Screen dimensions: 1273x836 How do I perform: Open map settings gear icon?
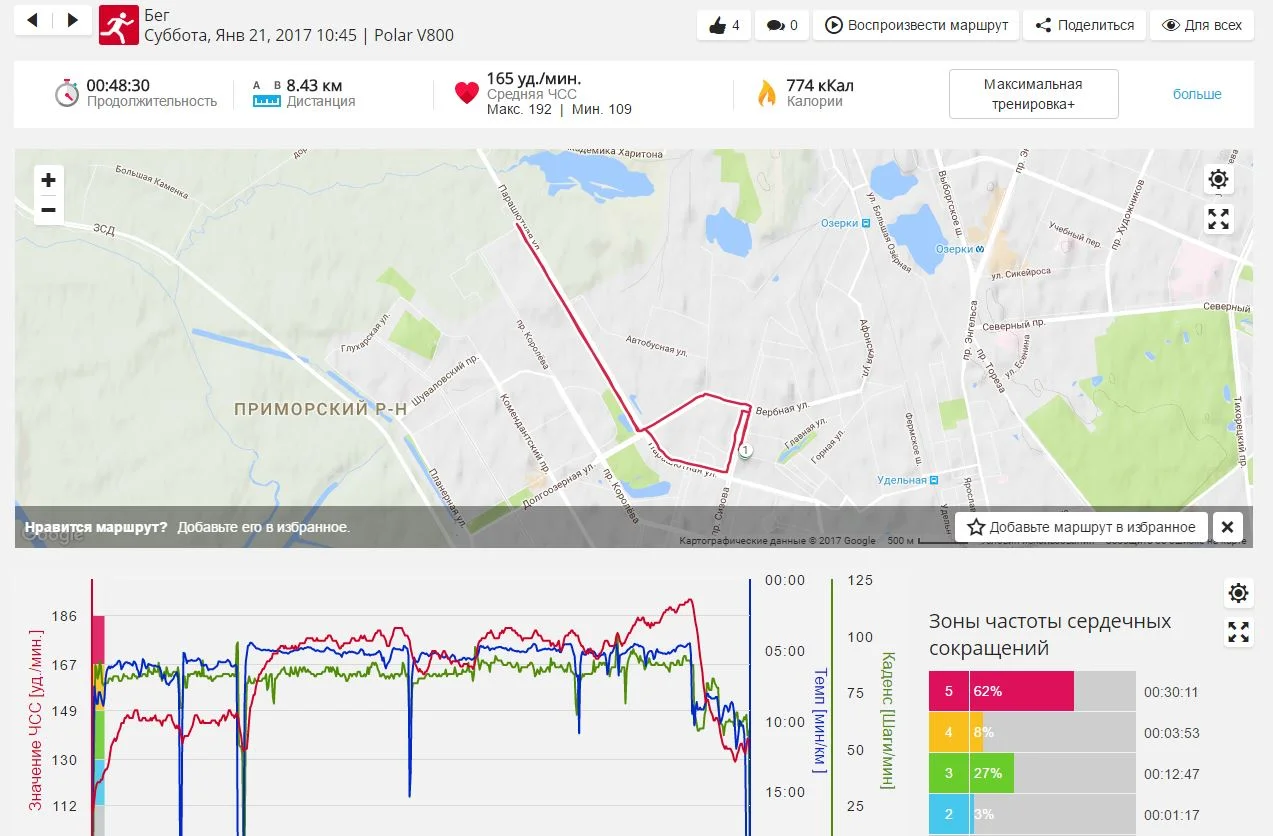pos(1218,180)
